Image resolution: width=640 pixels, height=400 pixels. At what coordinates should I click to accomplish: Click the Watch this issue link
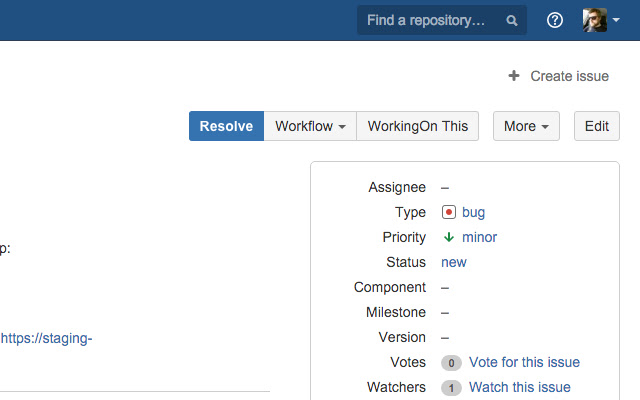click(x=520, y=387)
